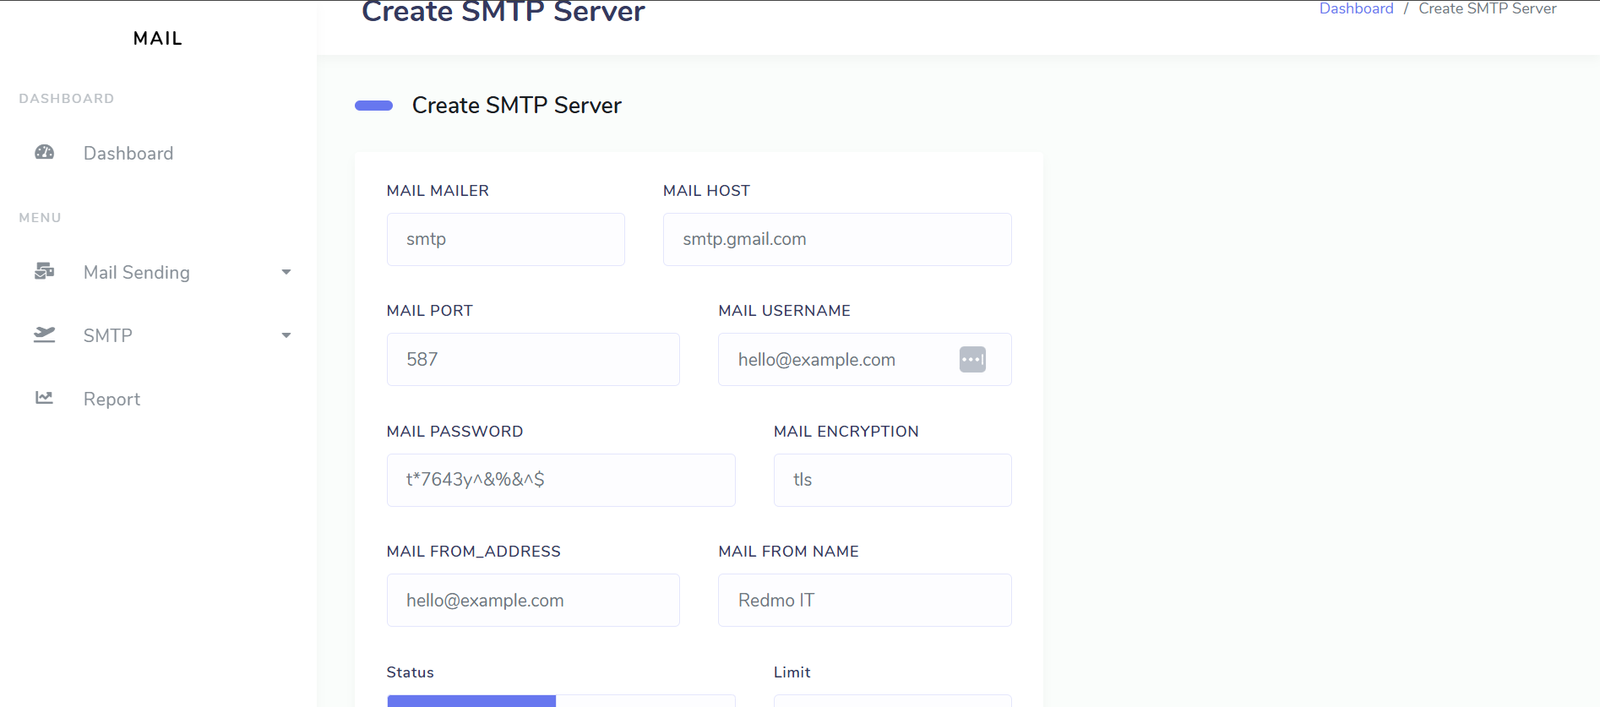
Task: Click into the Mail Host field
Action: [836, 239]
